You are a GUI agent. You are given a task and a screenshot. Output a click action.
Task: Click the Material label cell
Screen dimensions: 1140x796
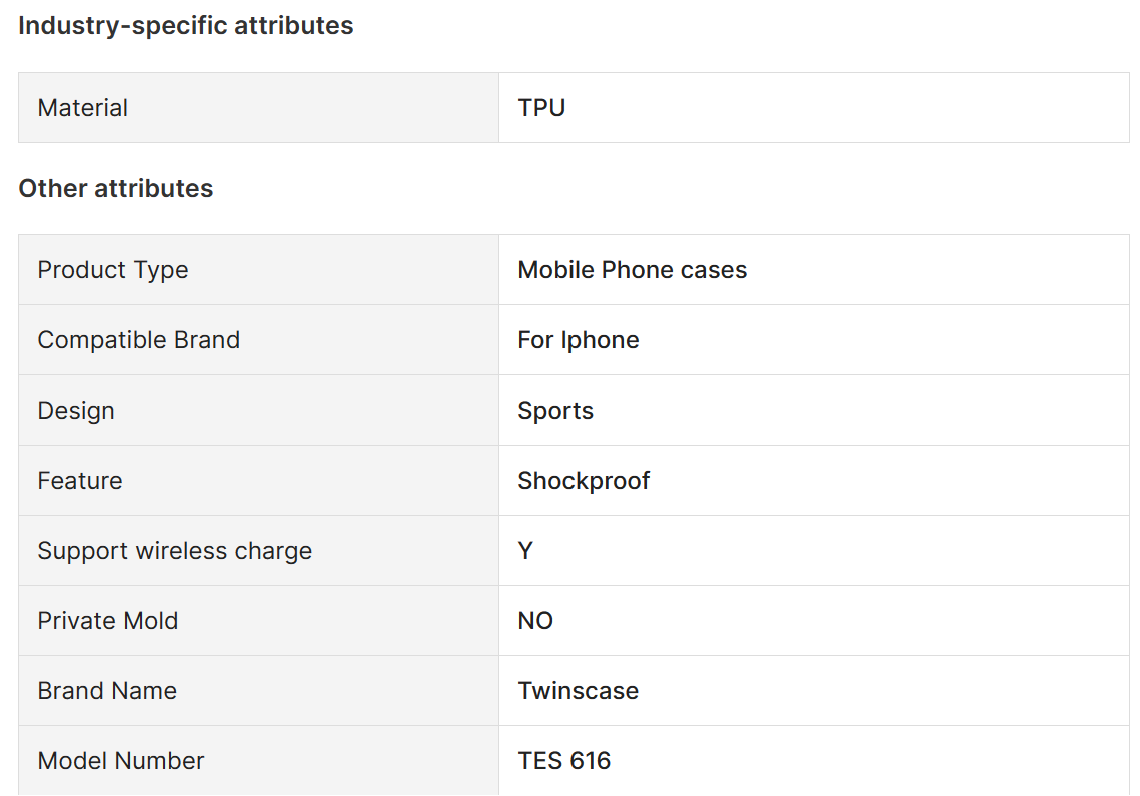click(83, 108)
